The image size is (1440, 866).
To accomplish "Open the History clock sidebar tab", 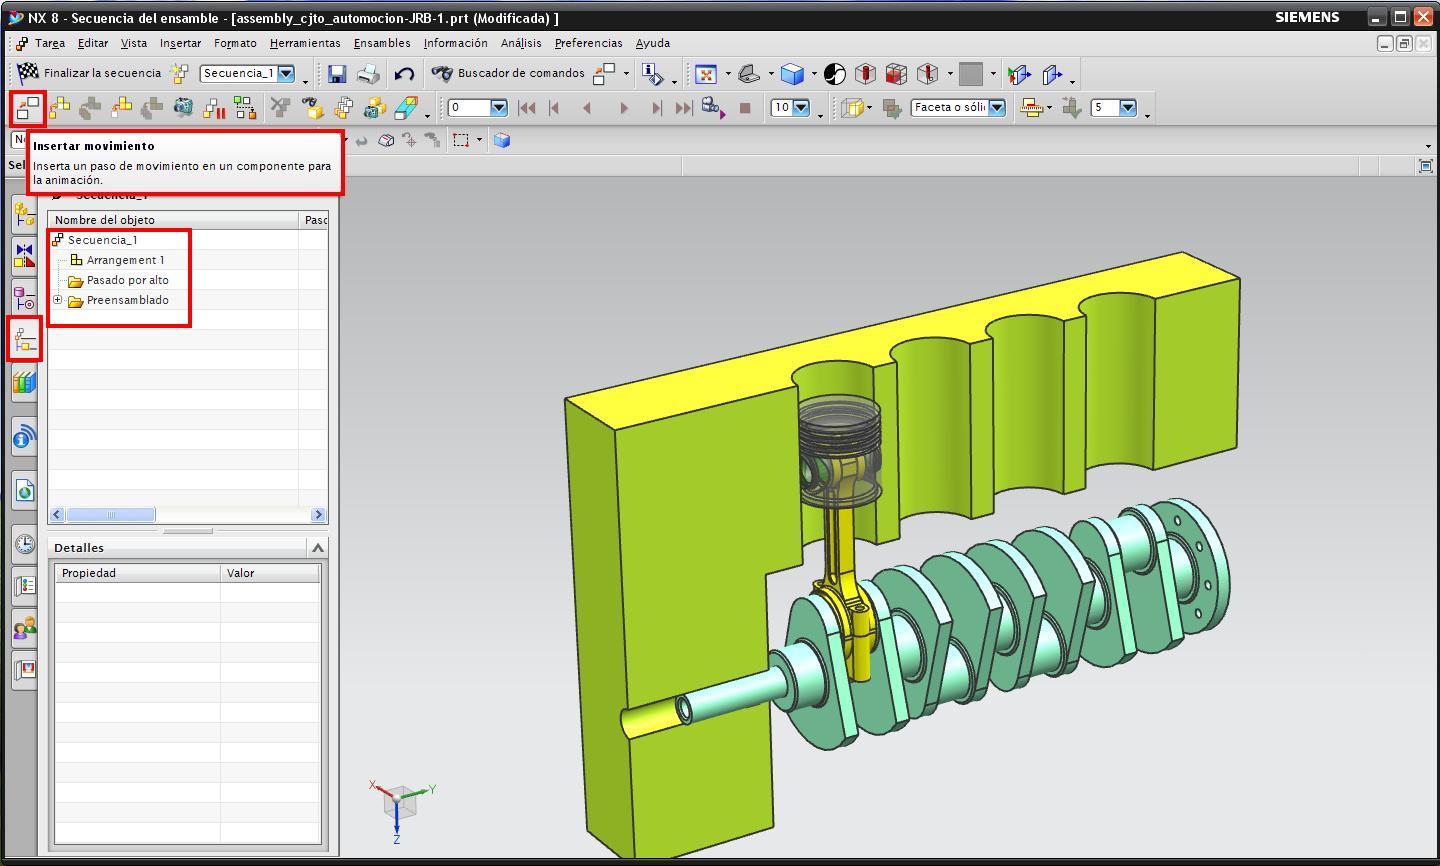I will pyautogui.click(x=25, y=543).
